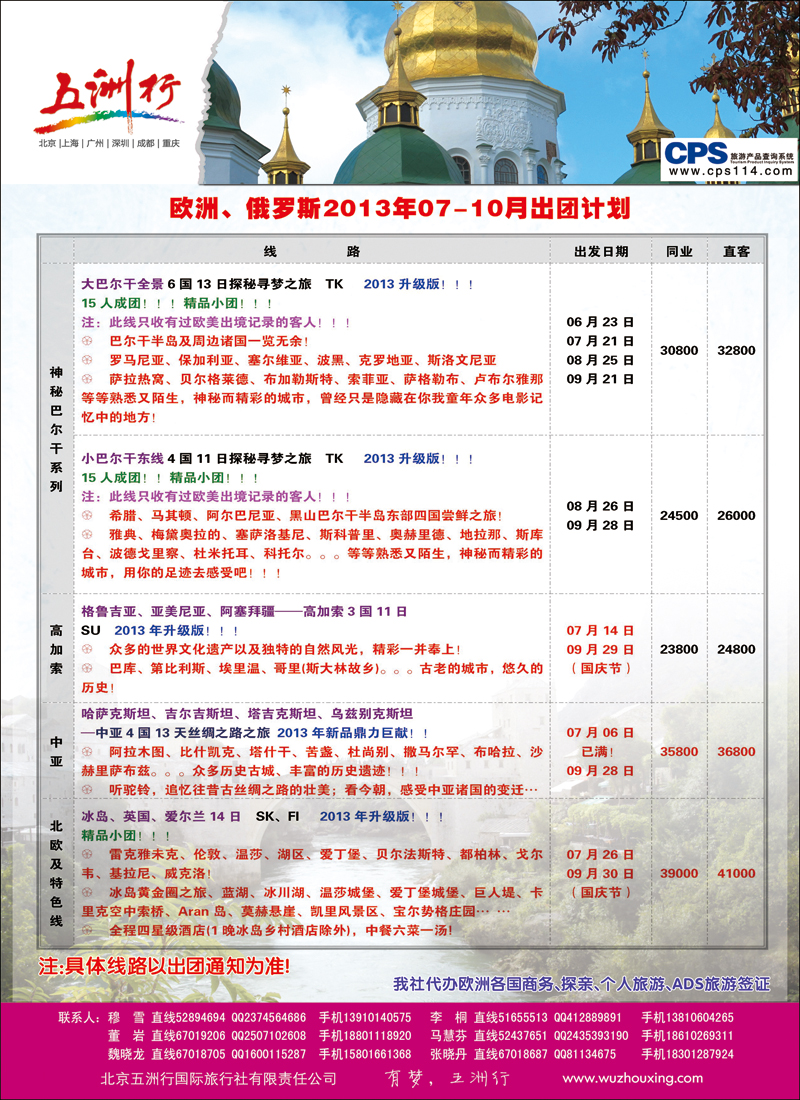
Task: Select departure date 07月06日
Action: pyautogui.click(x=601, y=732)
